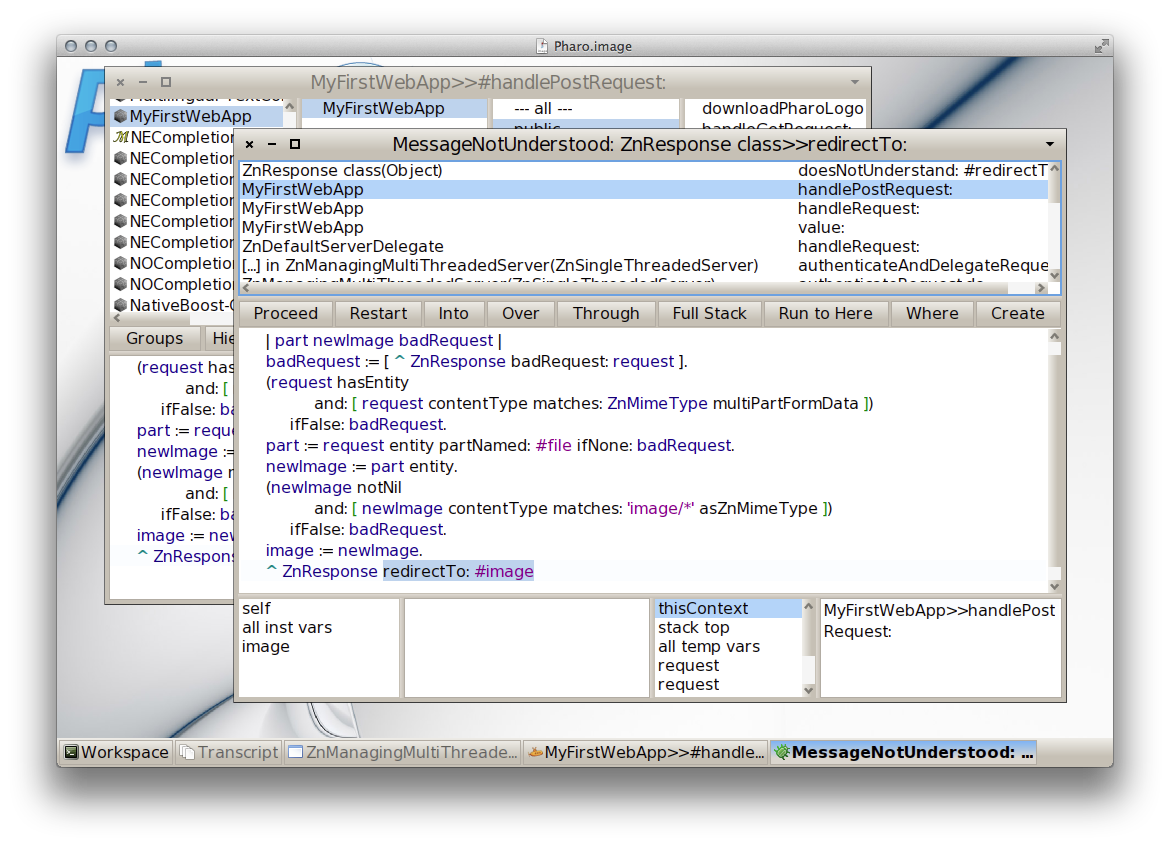Open the browser window's title menu arrow
This screenshot has width=1170, height=846.
pyautogui.click(x=855, y=82)
